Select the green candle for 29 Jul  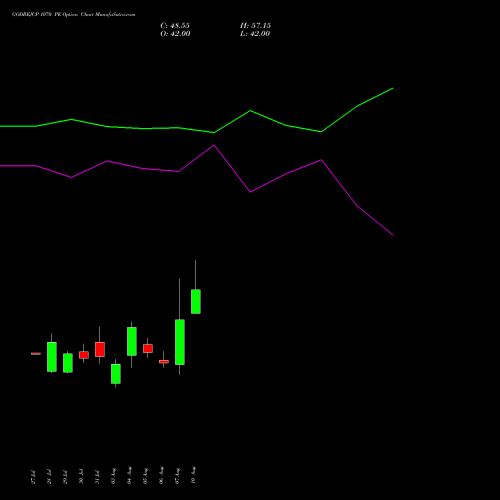tap(68, 363)
